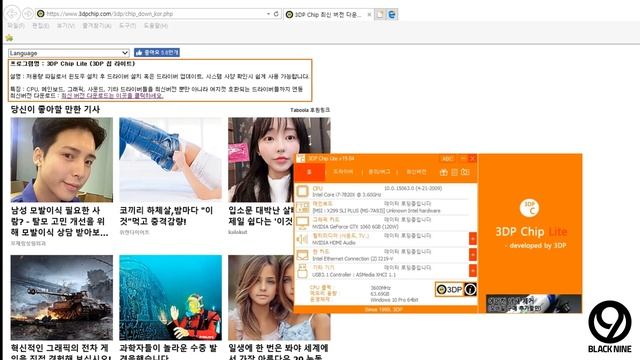Click the 남성 모발이식 article headline
The width and height of the screenshot is (640, 360).
[x=59, y=222]
